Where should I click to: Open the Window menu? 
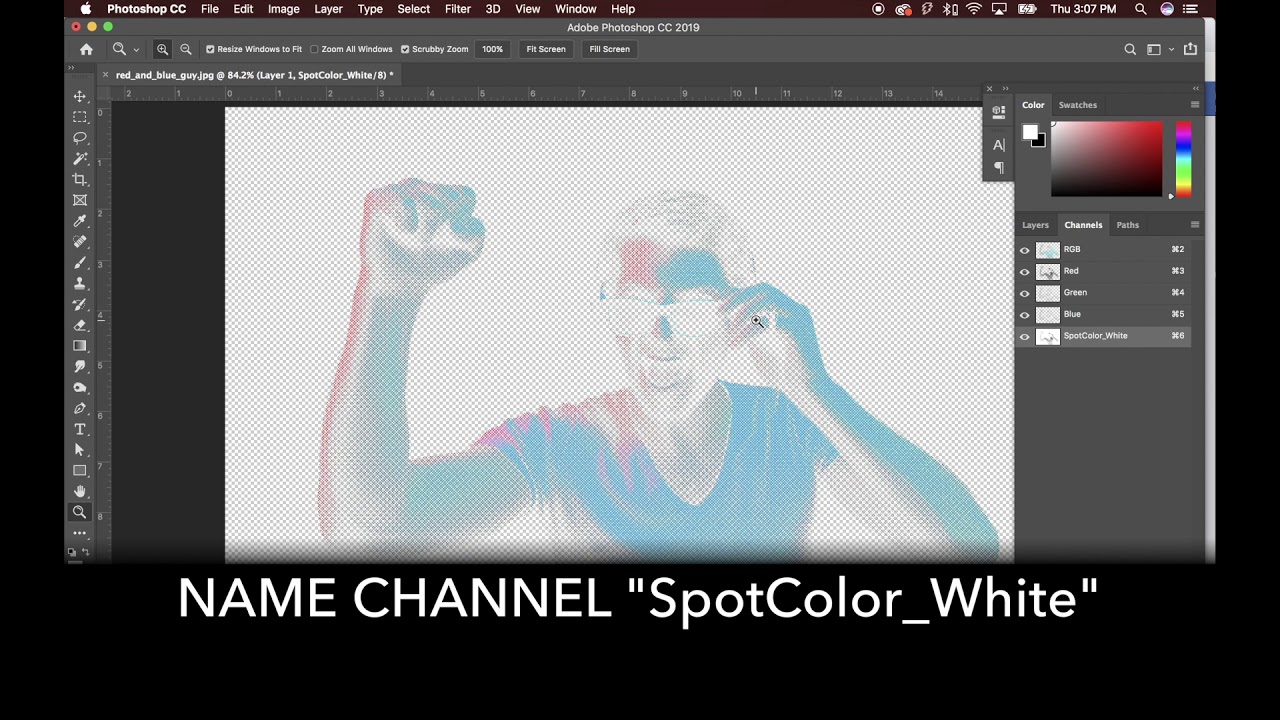(x=575, y=9)
